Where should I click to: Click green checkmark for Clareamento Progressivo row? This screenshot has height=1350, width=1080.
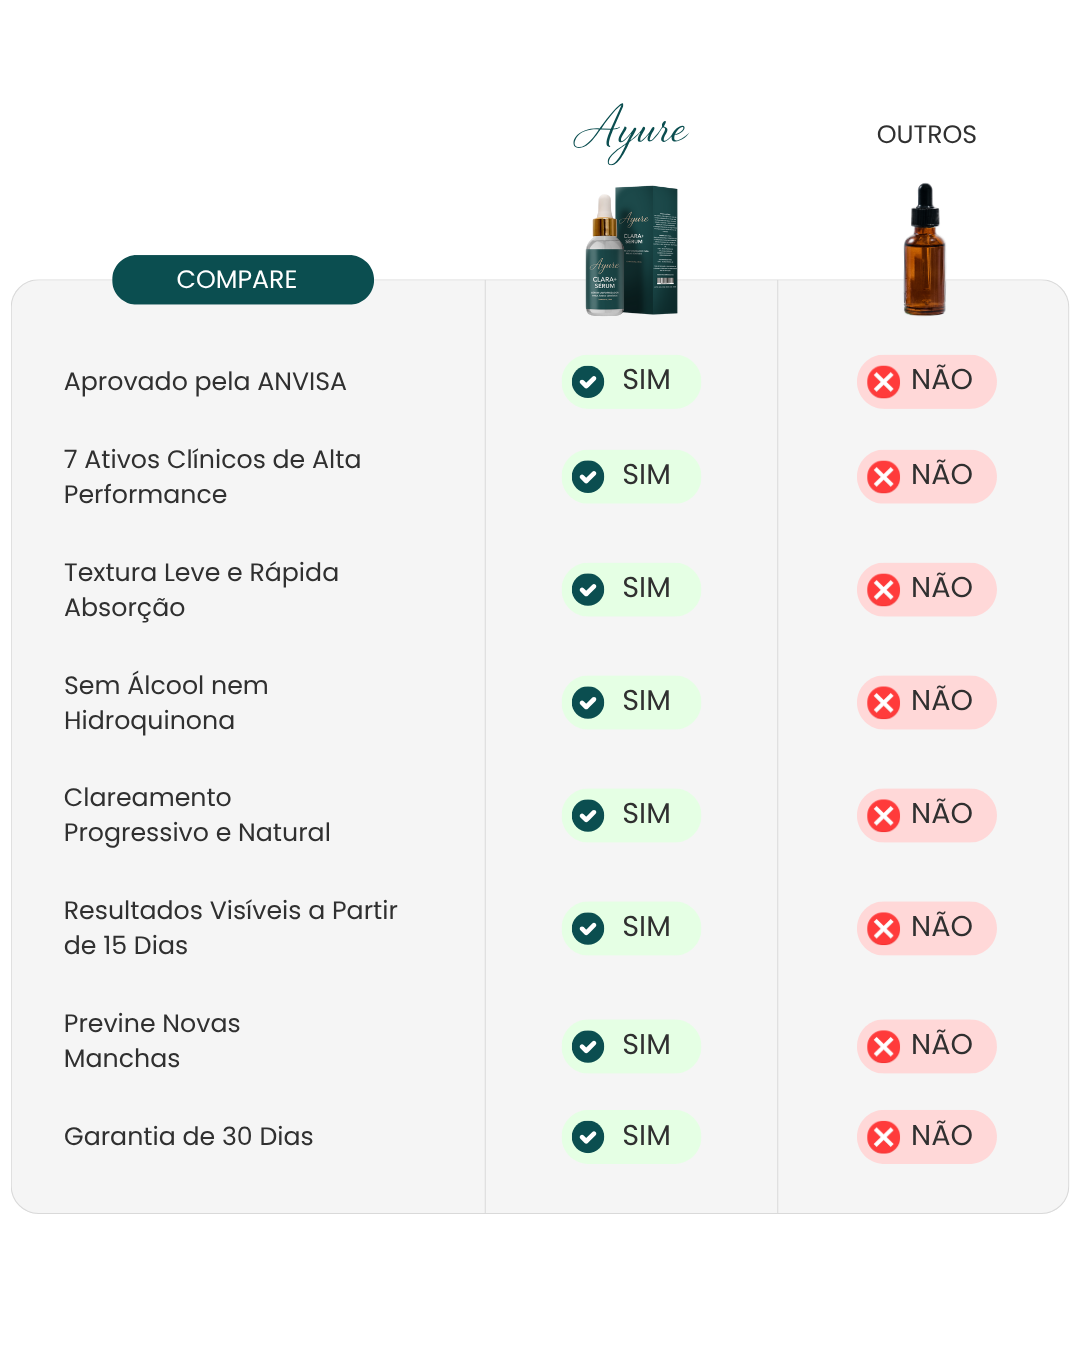click(x=588, y=815)
